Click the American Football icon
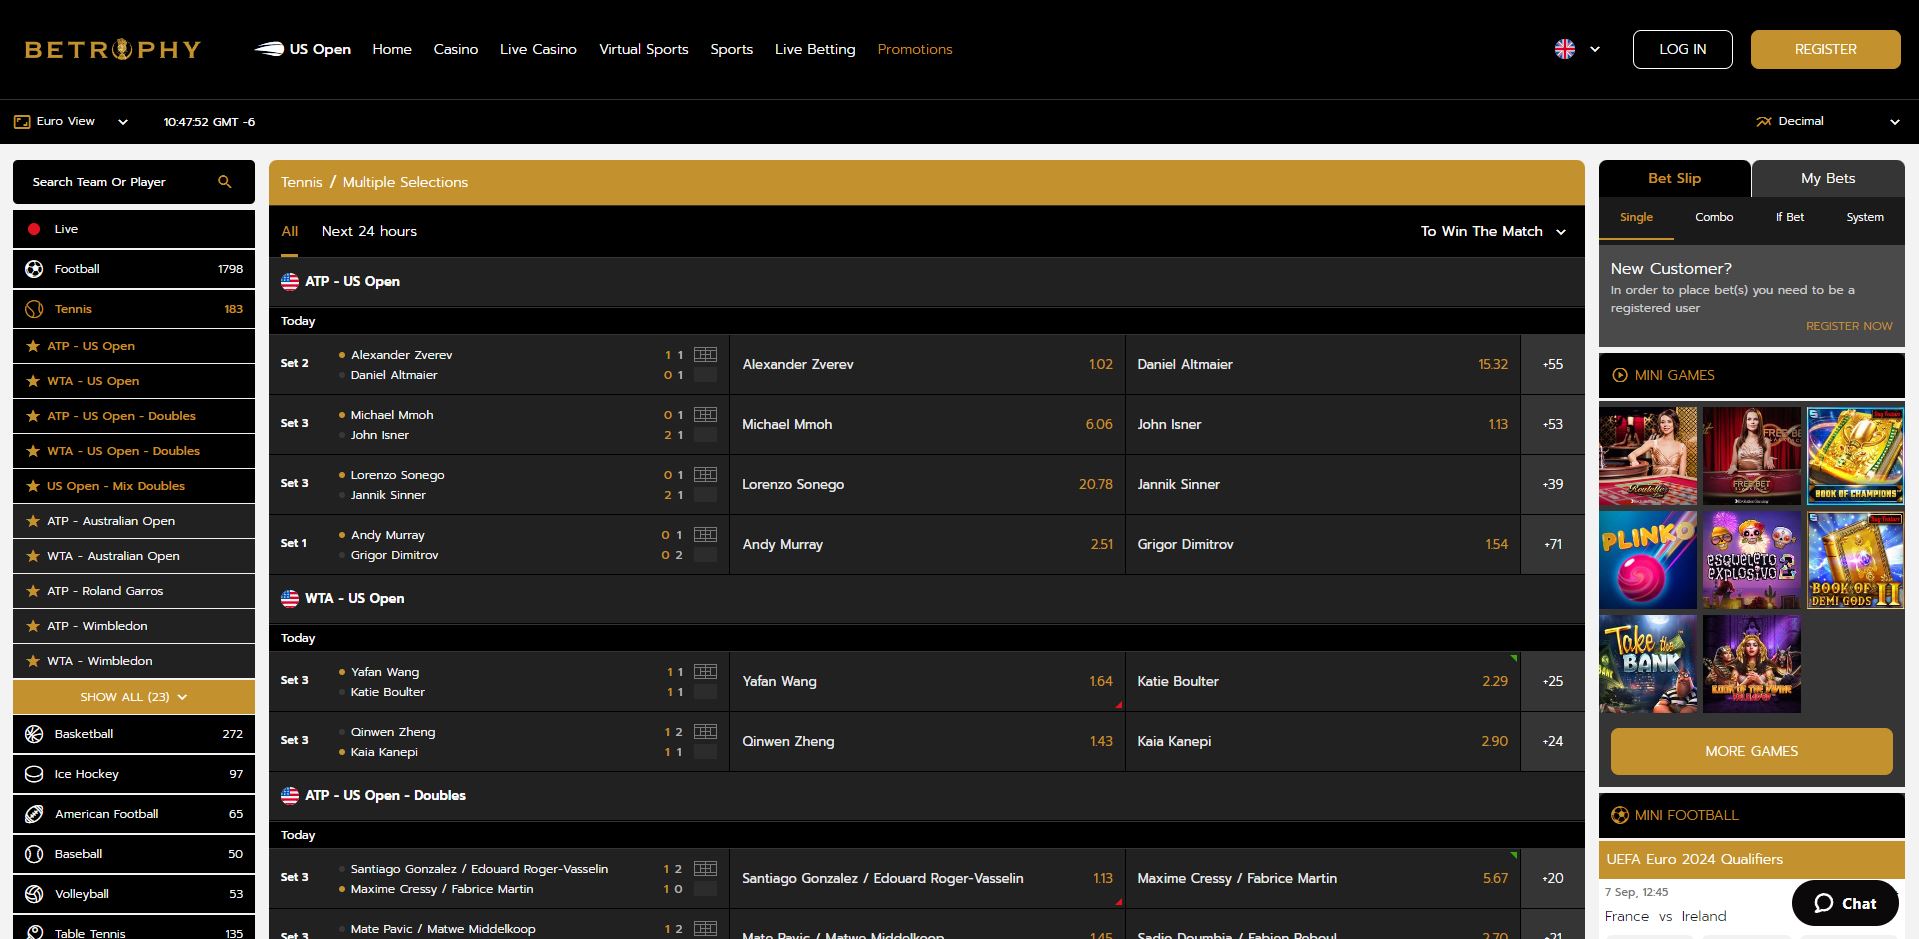The width and height of the screenshot is (1919, 939). pos(34,814)
